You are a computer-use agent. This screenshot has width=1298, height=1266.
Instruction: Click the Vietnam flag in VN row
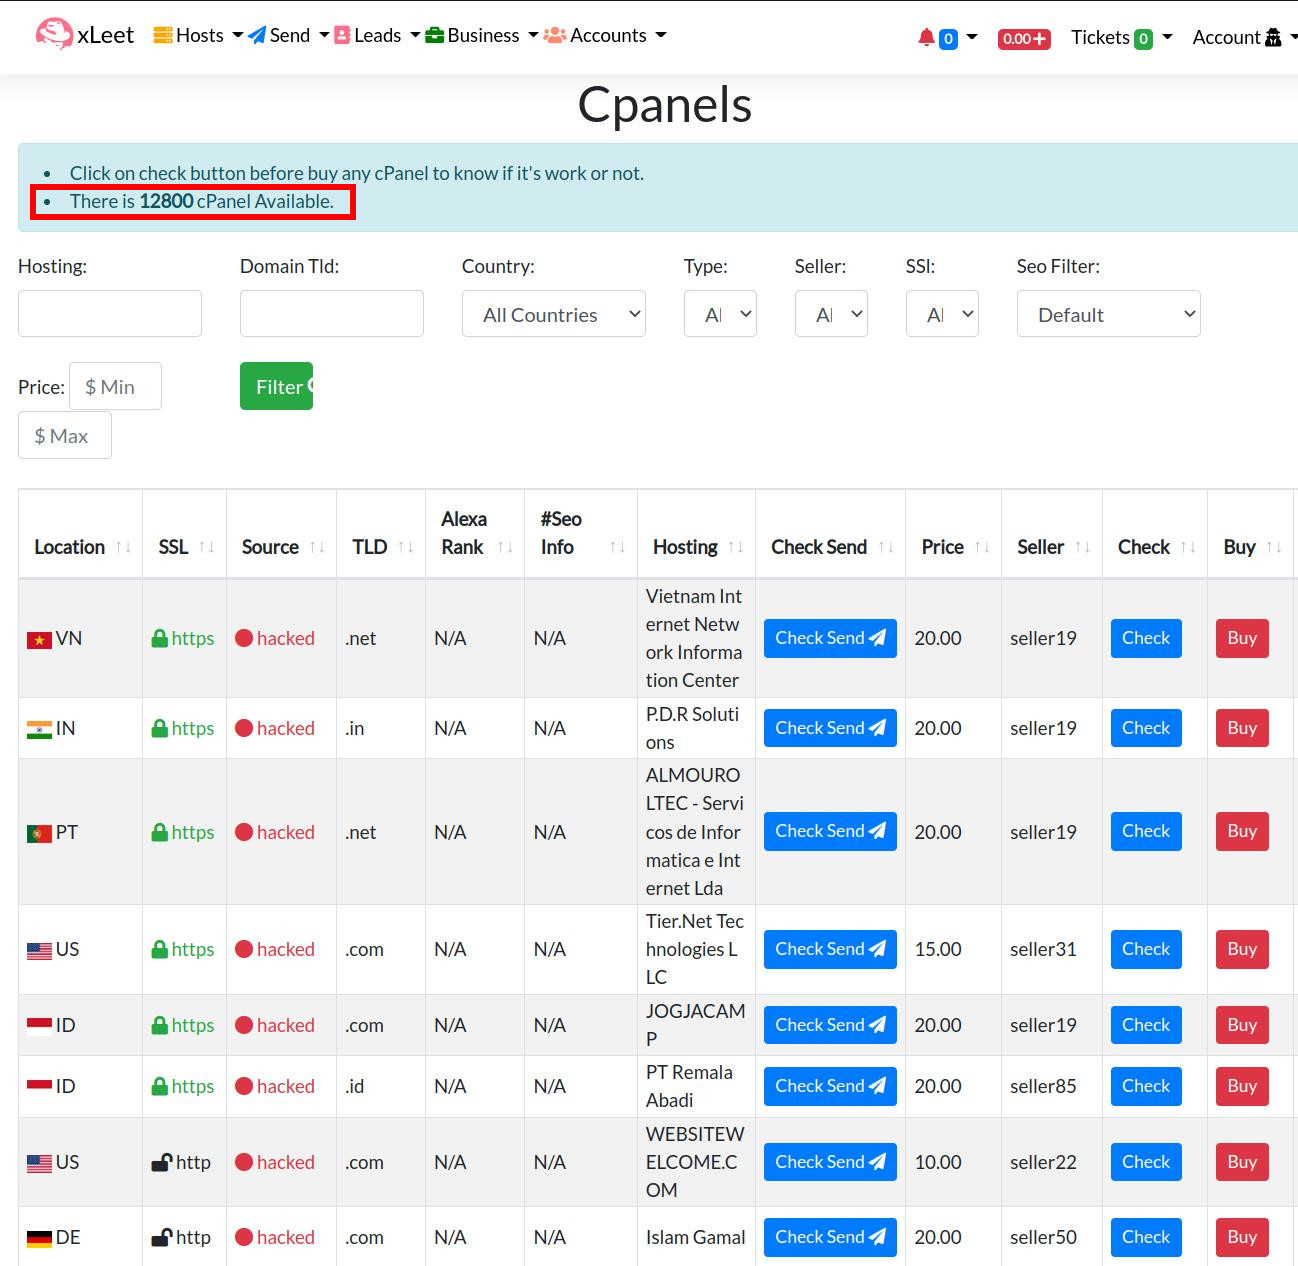(39, 640)
